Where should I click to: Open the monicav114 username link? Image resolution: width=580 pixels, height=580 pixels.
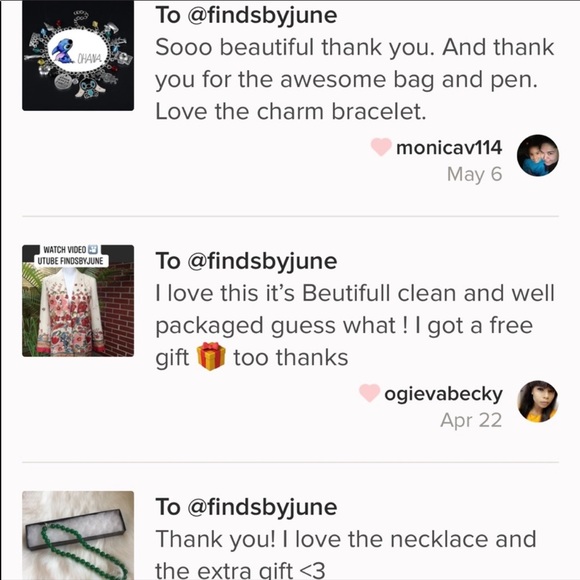(449, 148)
